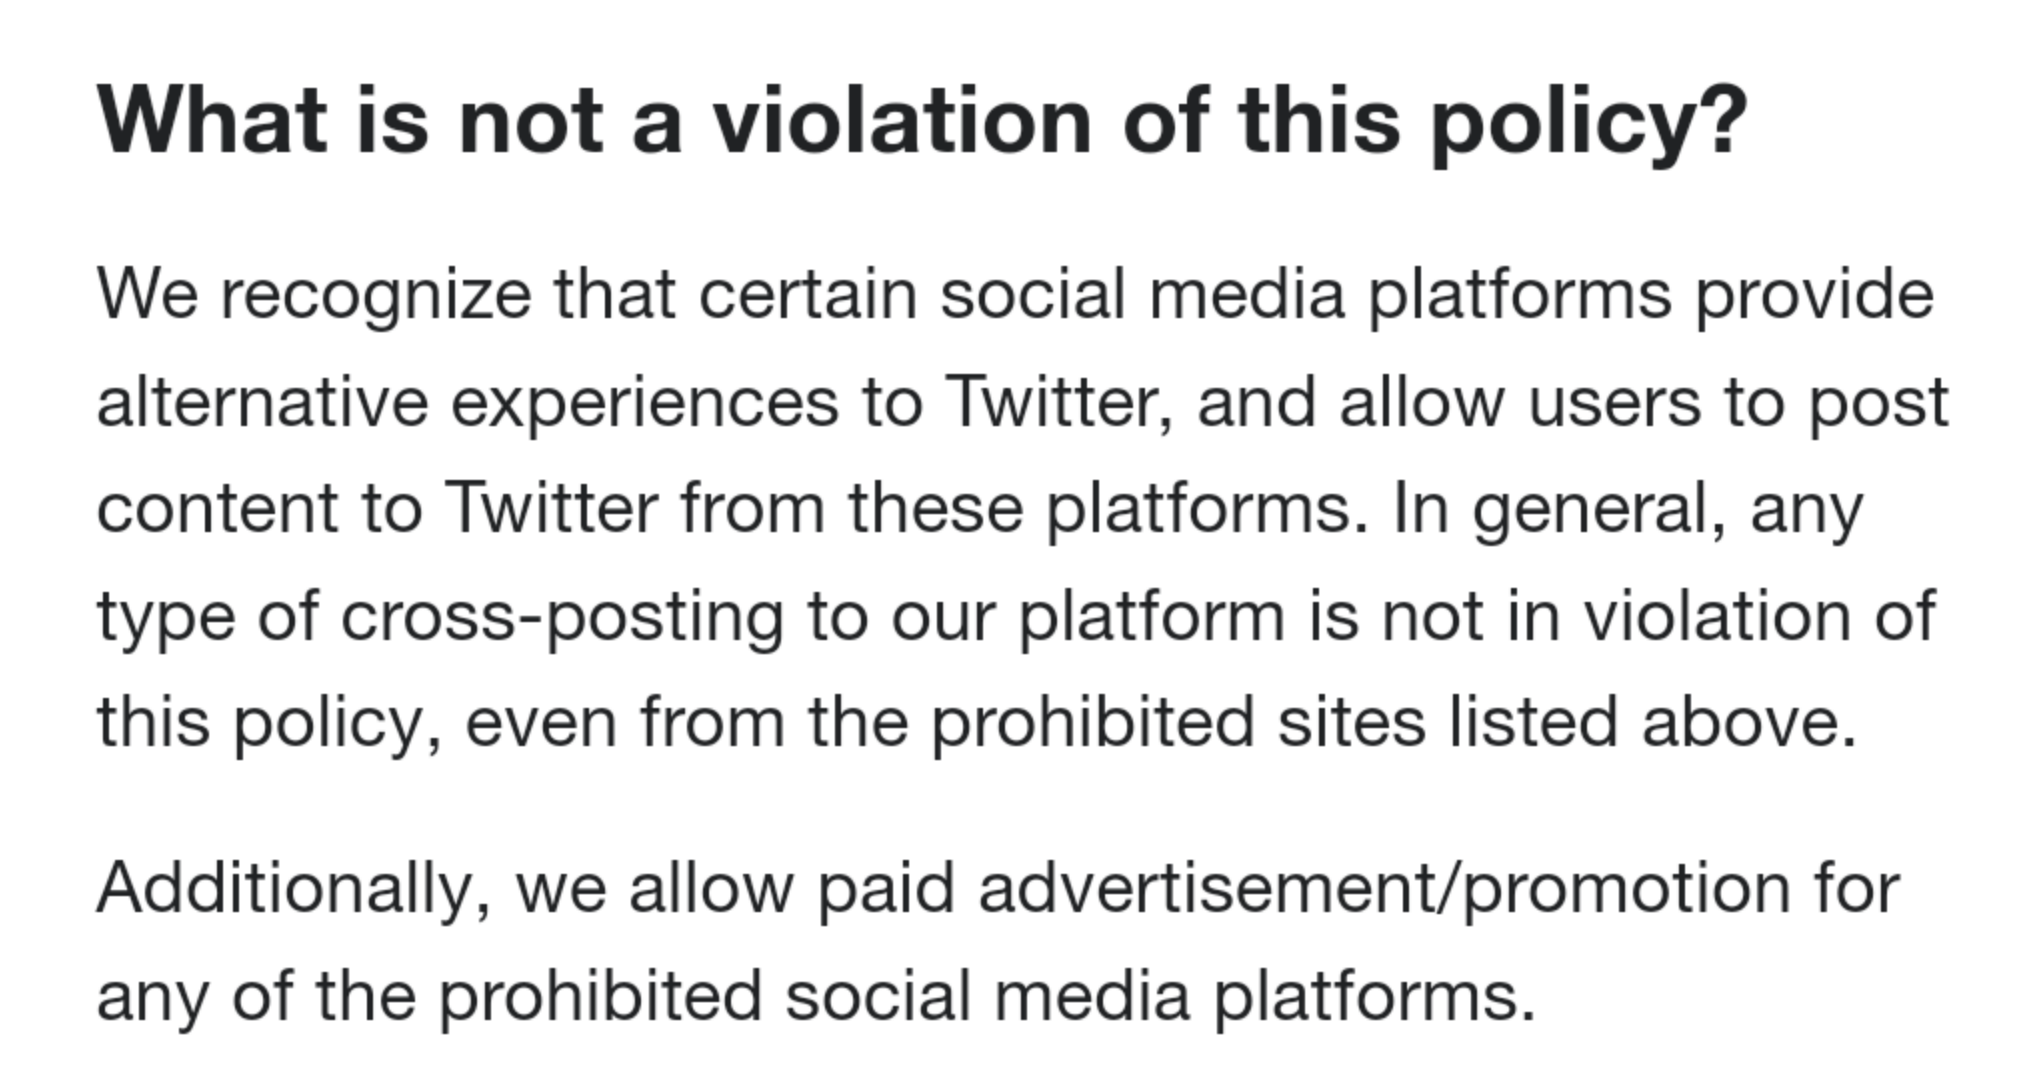Click the heading "What is not a violation"
The image size is (2034, 1077).
[x=922, y=122]
